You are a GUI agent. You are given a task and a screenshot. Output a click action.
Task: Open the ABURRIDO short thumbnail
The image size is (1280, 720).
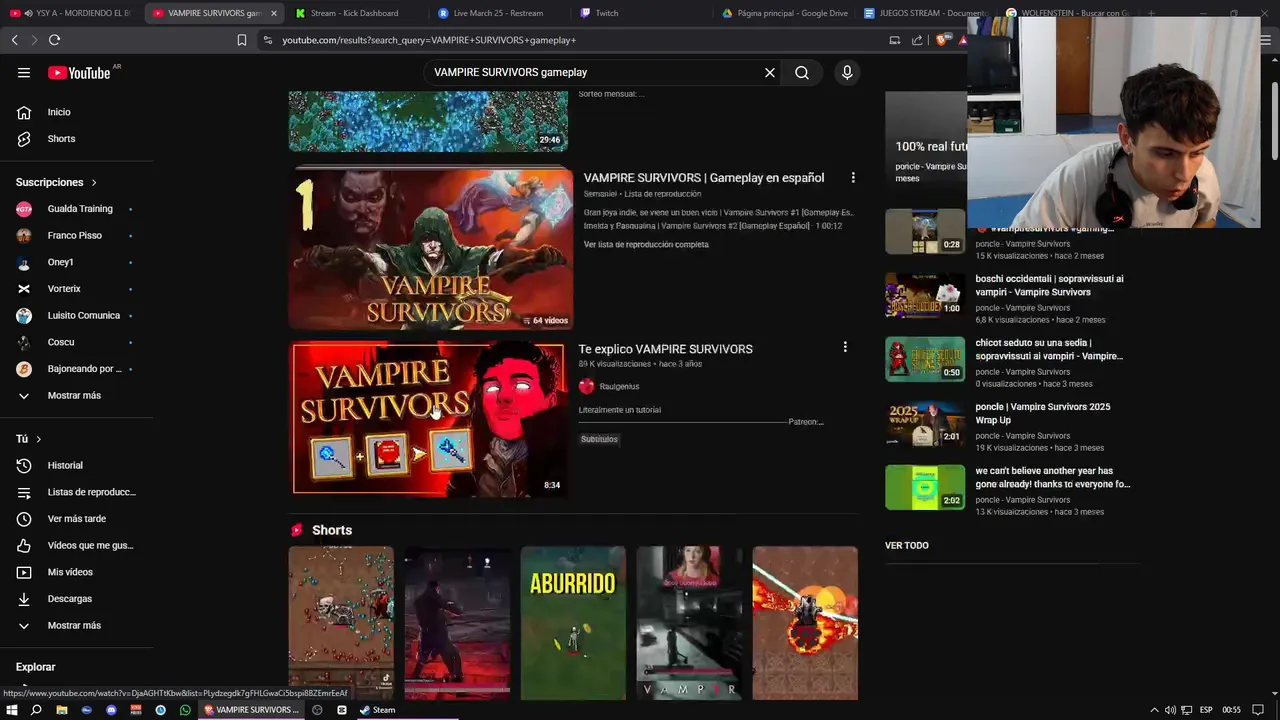(x=573, y=622)
